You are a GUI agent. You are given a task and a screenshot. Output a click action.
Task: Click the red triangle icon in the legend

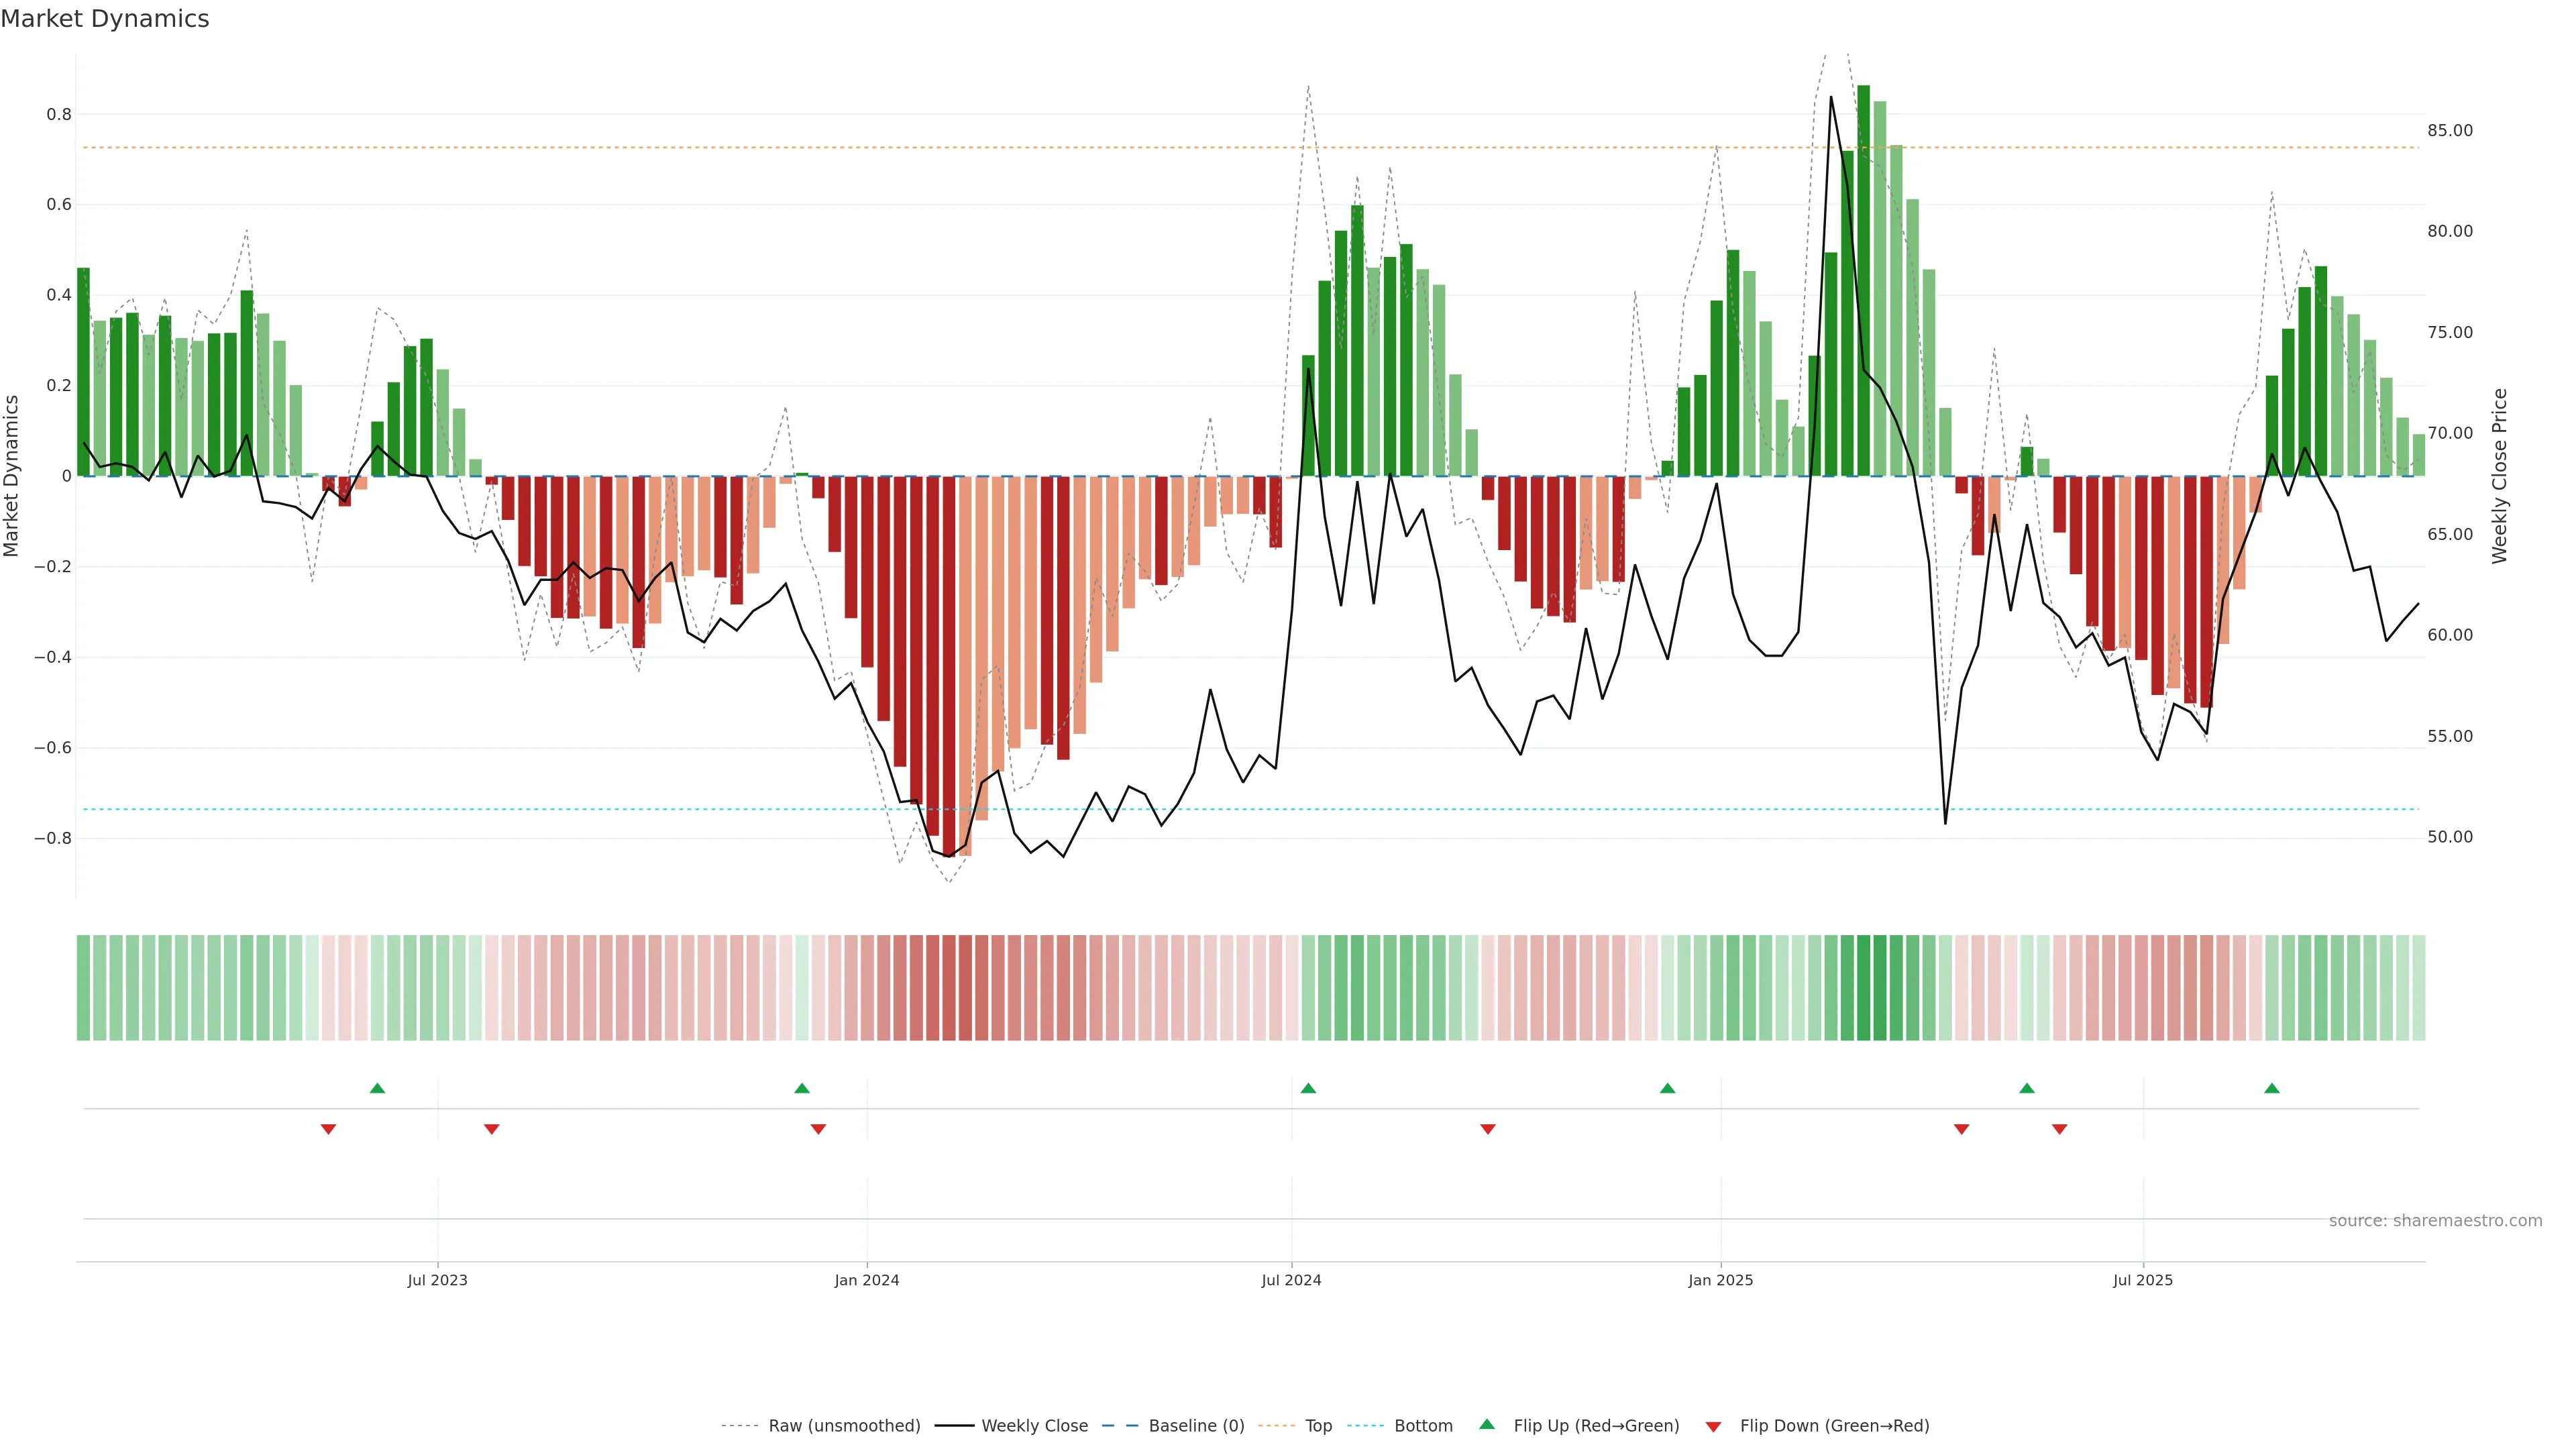pyautogui.click(x=1713, y=1426)
